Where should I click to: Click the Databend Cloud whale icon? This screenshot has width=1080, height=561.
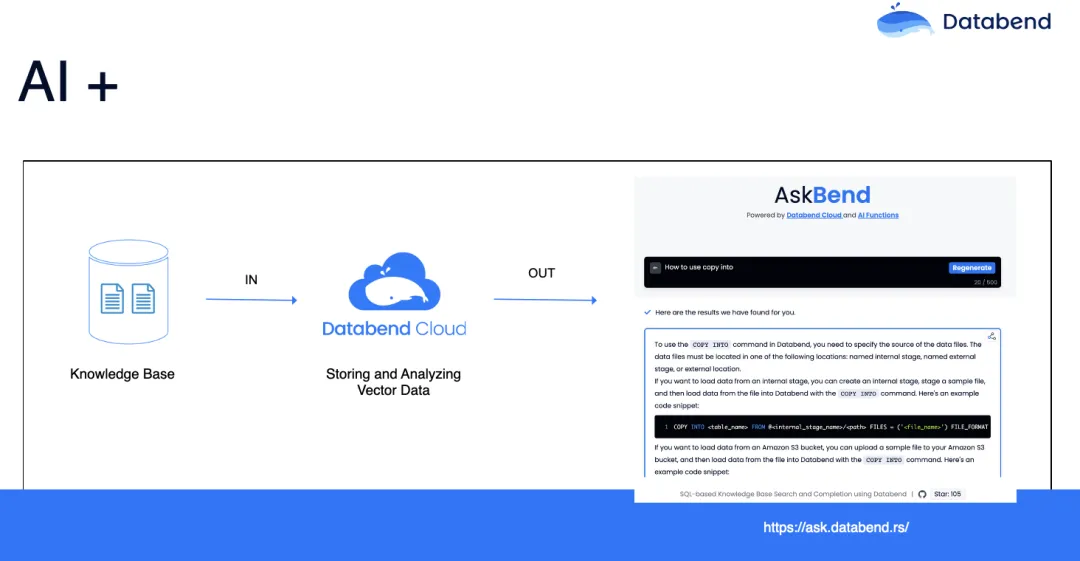[394, 281]
